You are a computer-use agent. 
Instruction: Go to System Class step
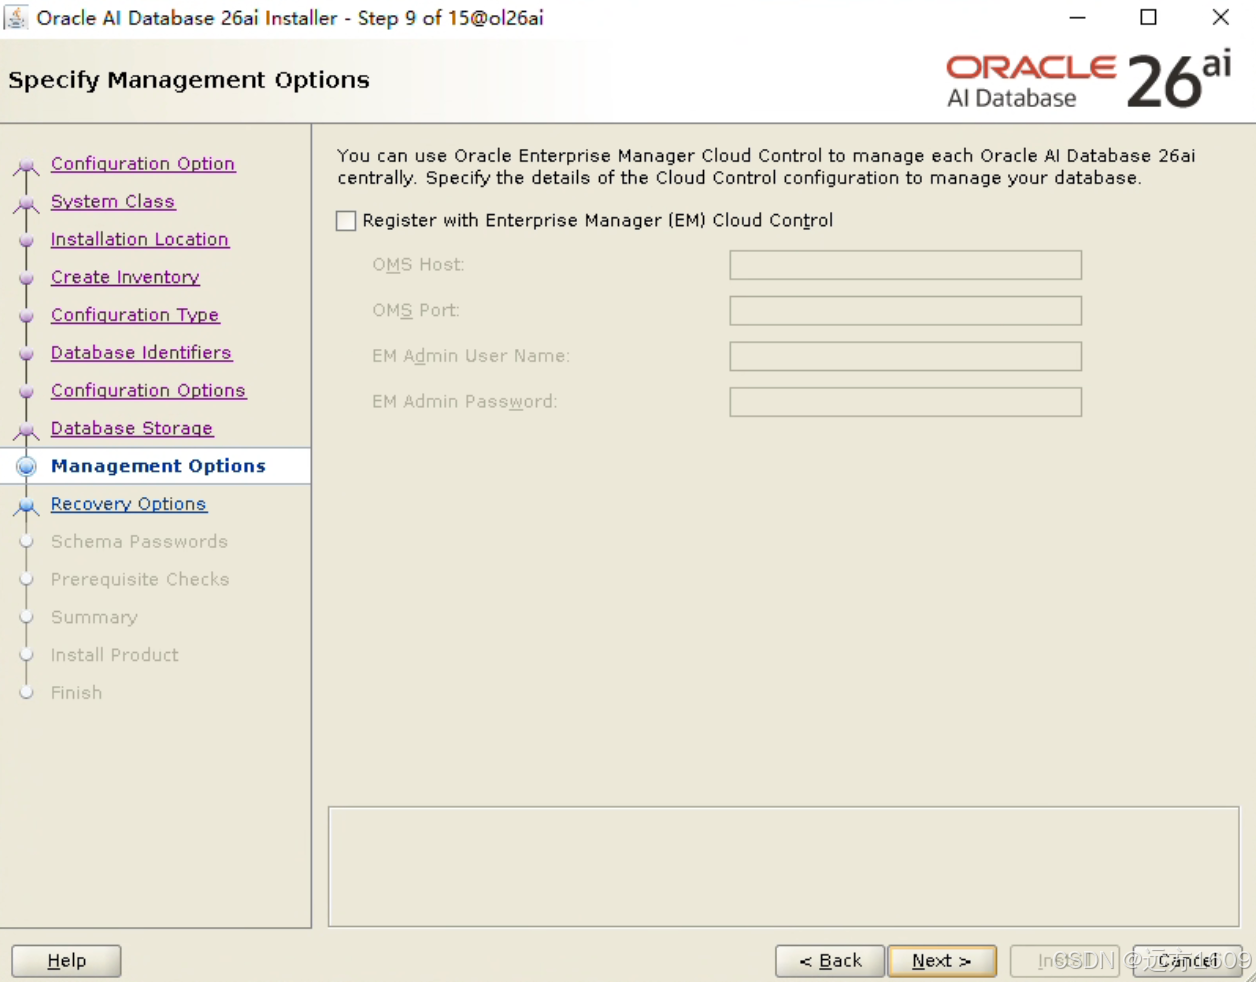click(x=113, y=202)
